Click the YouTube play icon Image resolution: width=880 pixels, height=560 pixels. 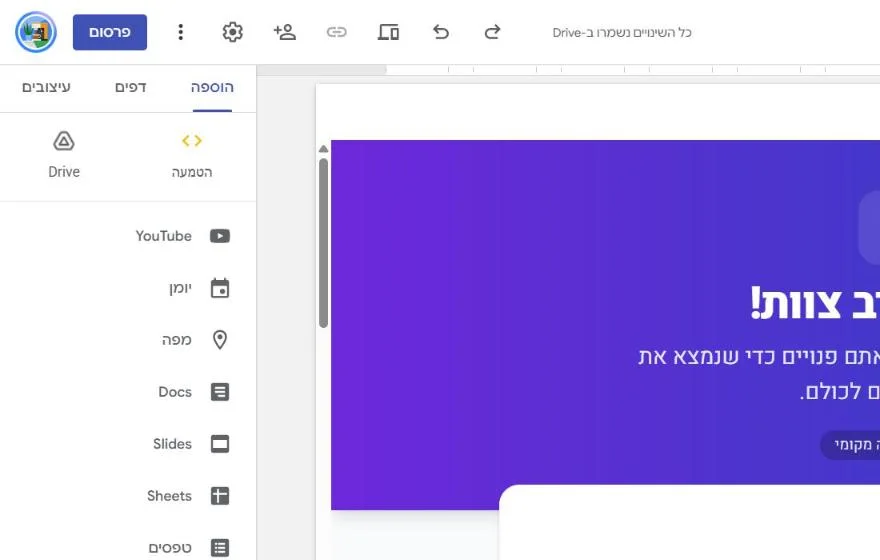point(220,236)
